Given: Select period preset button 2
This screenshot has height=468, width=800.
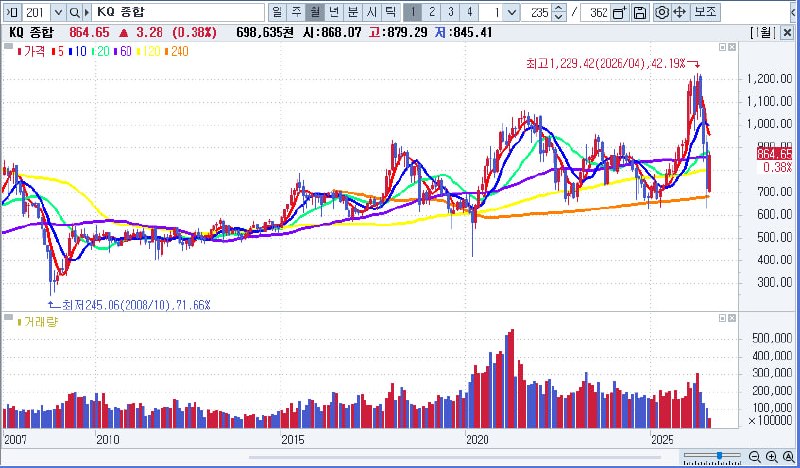Looking at the screenshot, I should click(x=432, y=12).
